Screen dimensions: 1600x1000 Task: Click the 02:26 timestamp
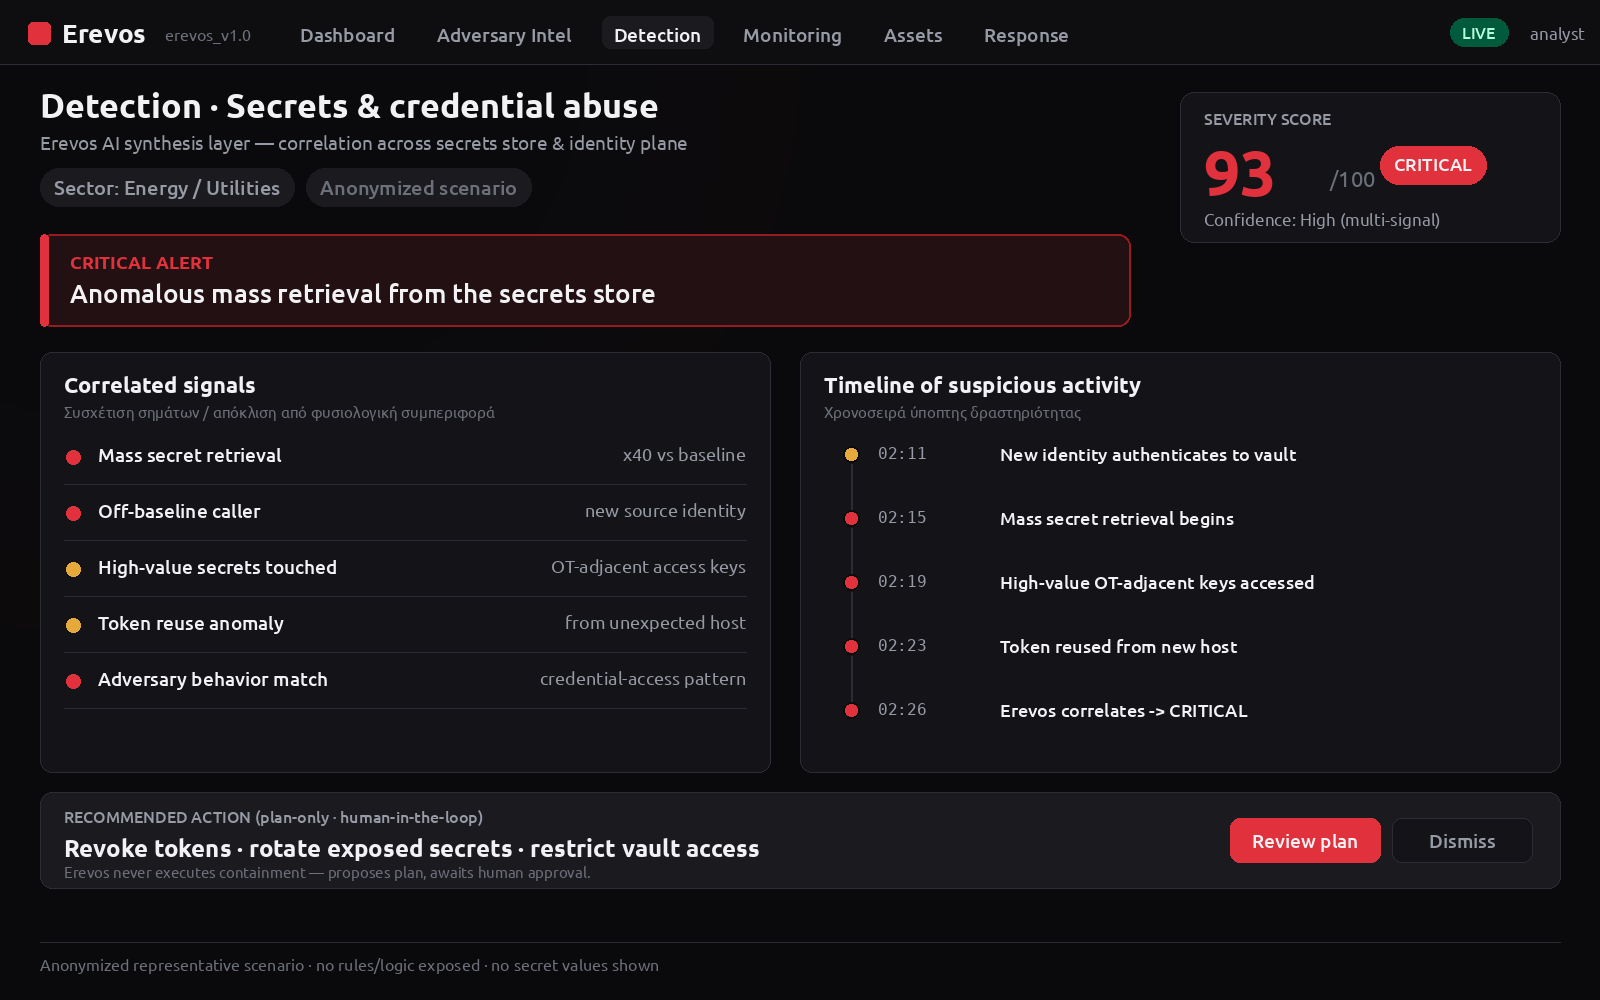tap(902, 710)
